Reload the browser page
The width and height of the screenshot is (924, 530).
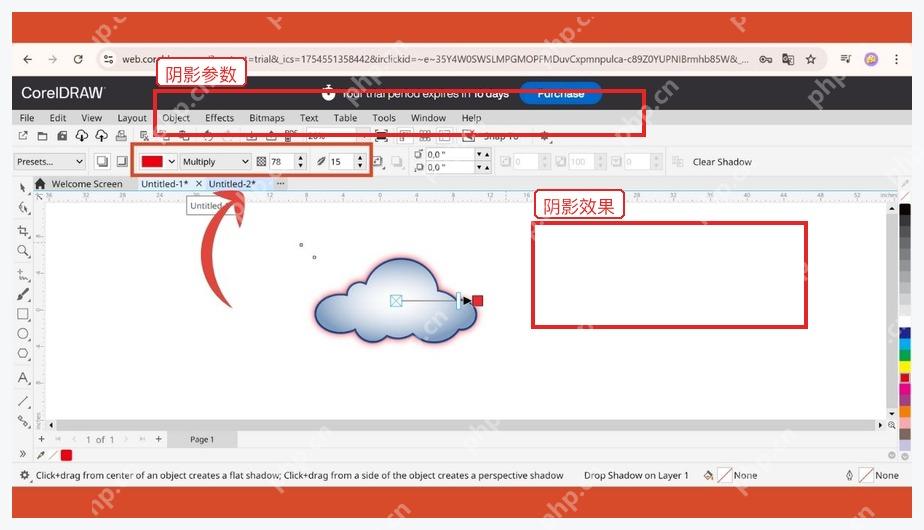point(78,59)
